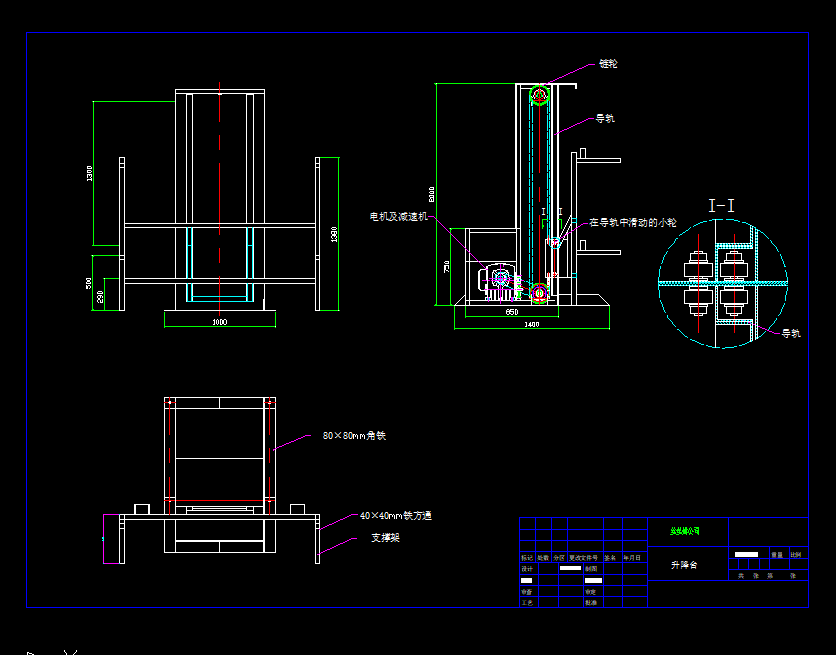The width and height of the screenshot is (836, 655).
Task: Click the 80×80mm角铁 annotation text
Action: click(354, 435)
